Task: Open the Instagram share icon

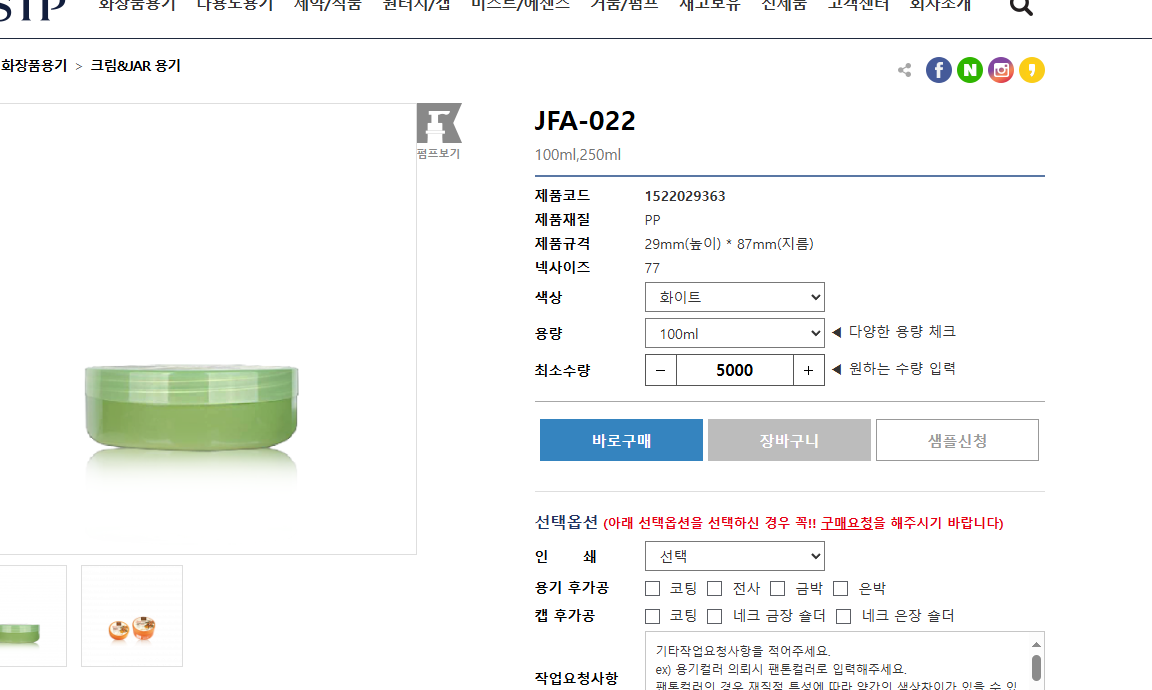Action: [x=1001, y=70]
